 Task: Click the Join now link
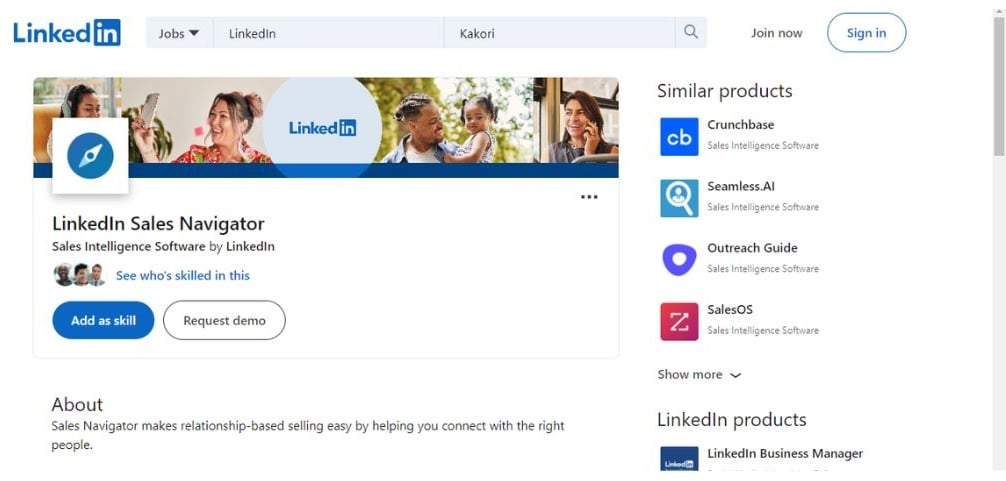[x=776, y=33]
